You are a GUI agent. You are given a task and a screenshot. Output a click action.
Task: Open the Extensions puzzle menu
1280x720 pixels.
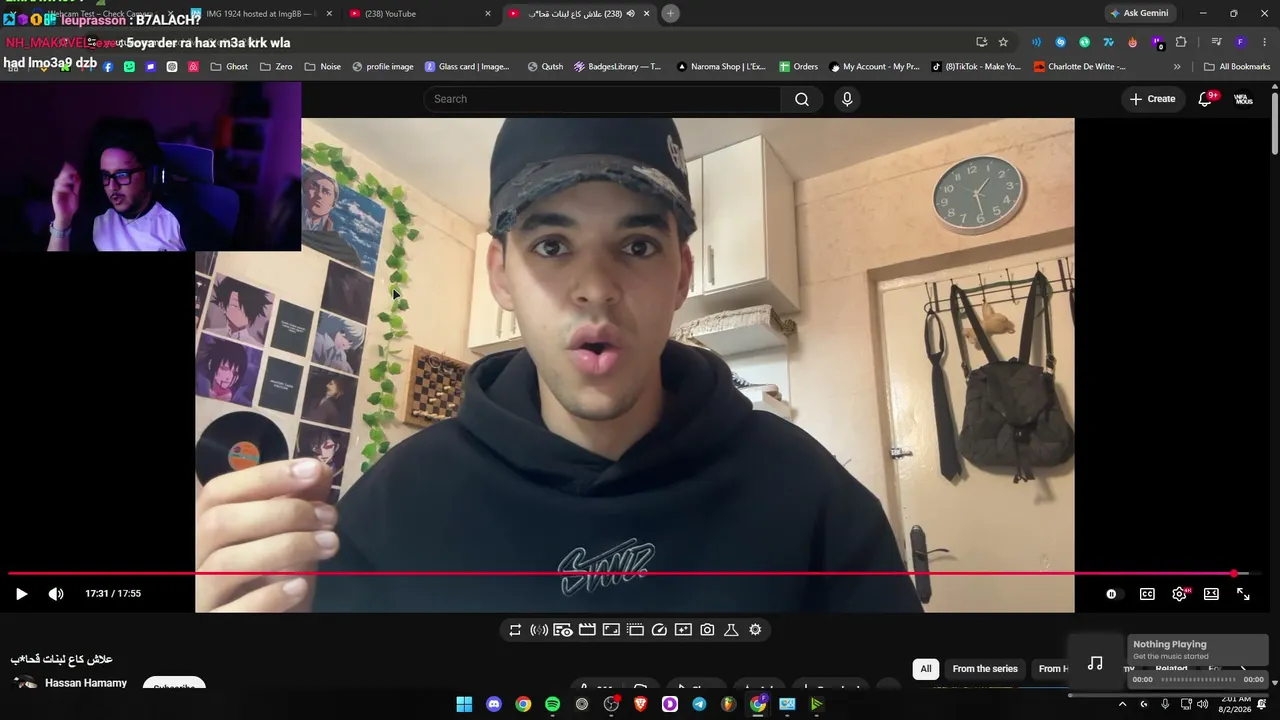point(1181,42)
